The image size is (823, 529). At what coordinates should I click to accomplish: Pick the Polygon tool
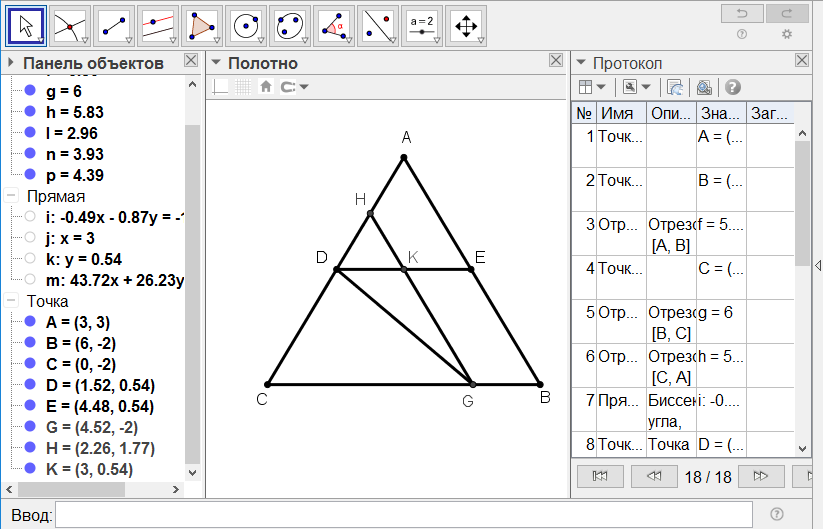204,26
